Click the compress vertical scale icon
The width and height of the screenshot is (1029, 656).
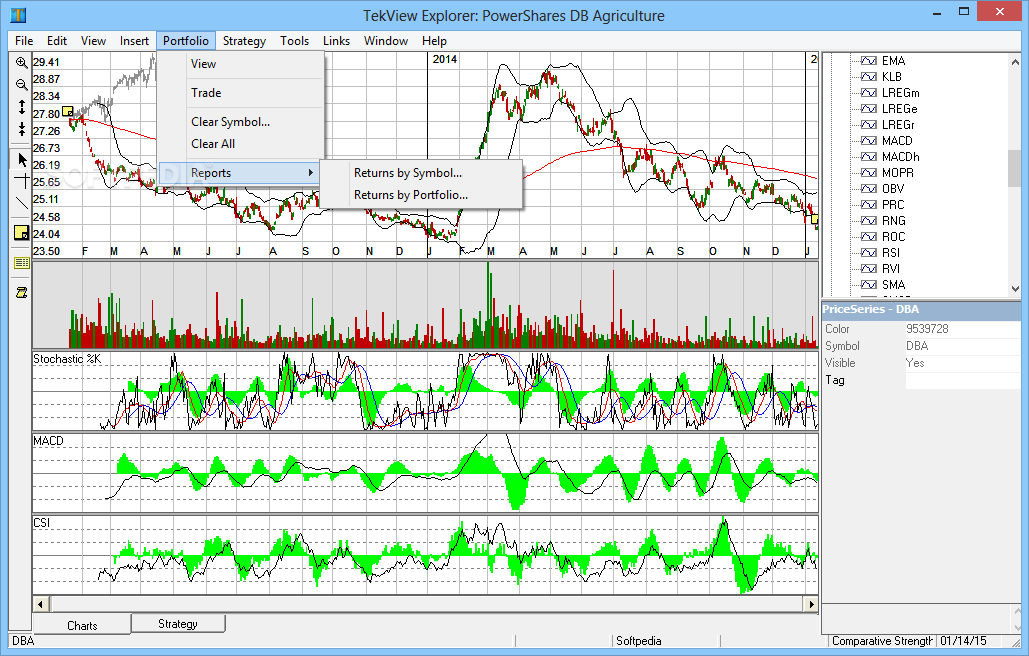(22, 129)
